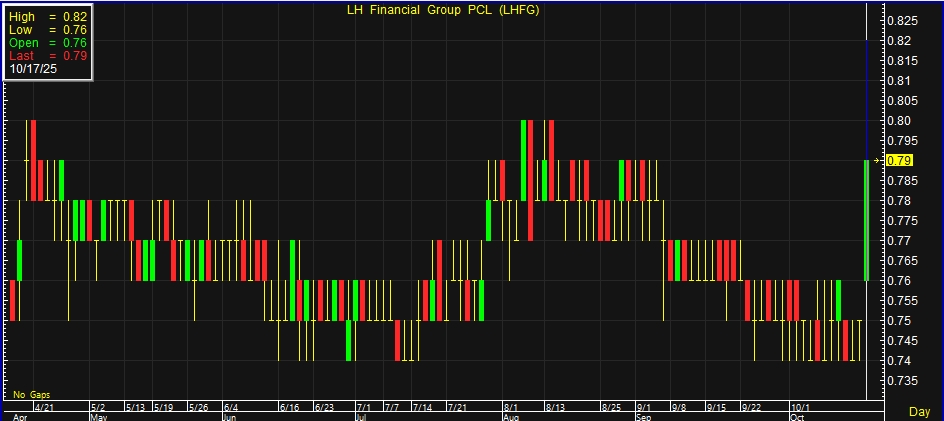Click the Day timeframe label

(919, 412)
